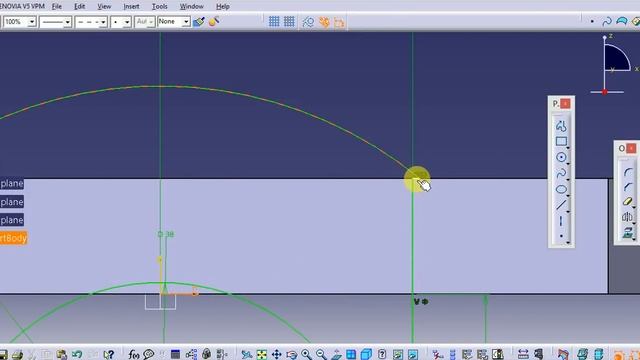Click the compass at top right

[x=615, y=65]
